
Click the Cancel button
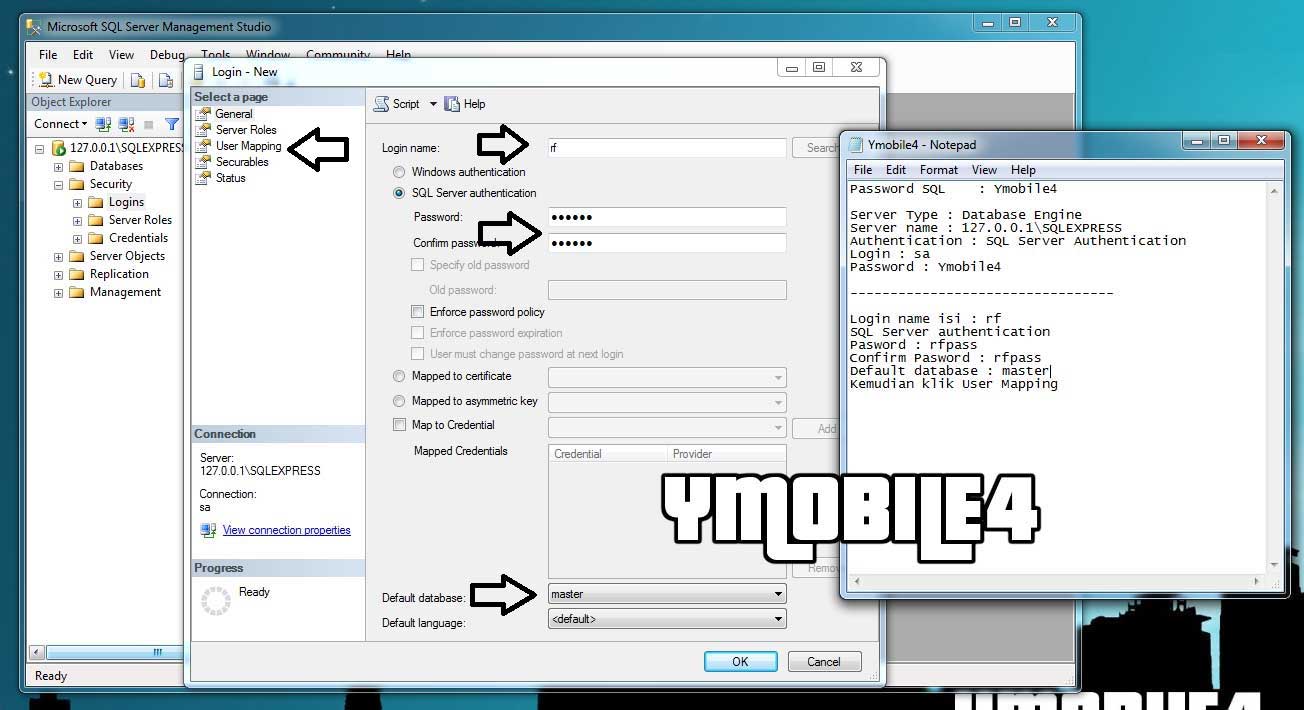click(824, 661)
